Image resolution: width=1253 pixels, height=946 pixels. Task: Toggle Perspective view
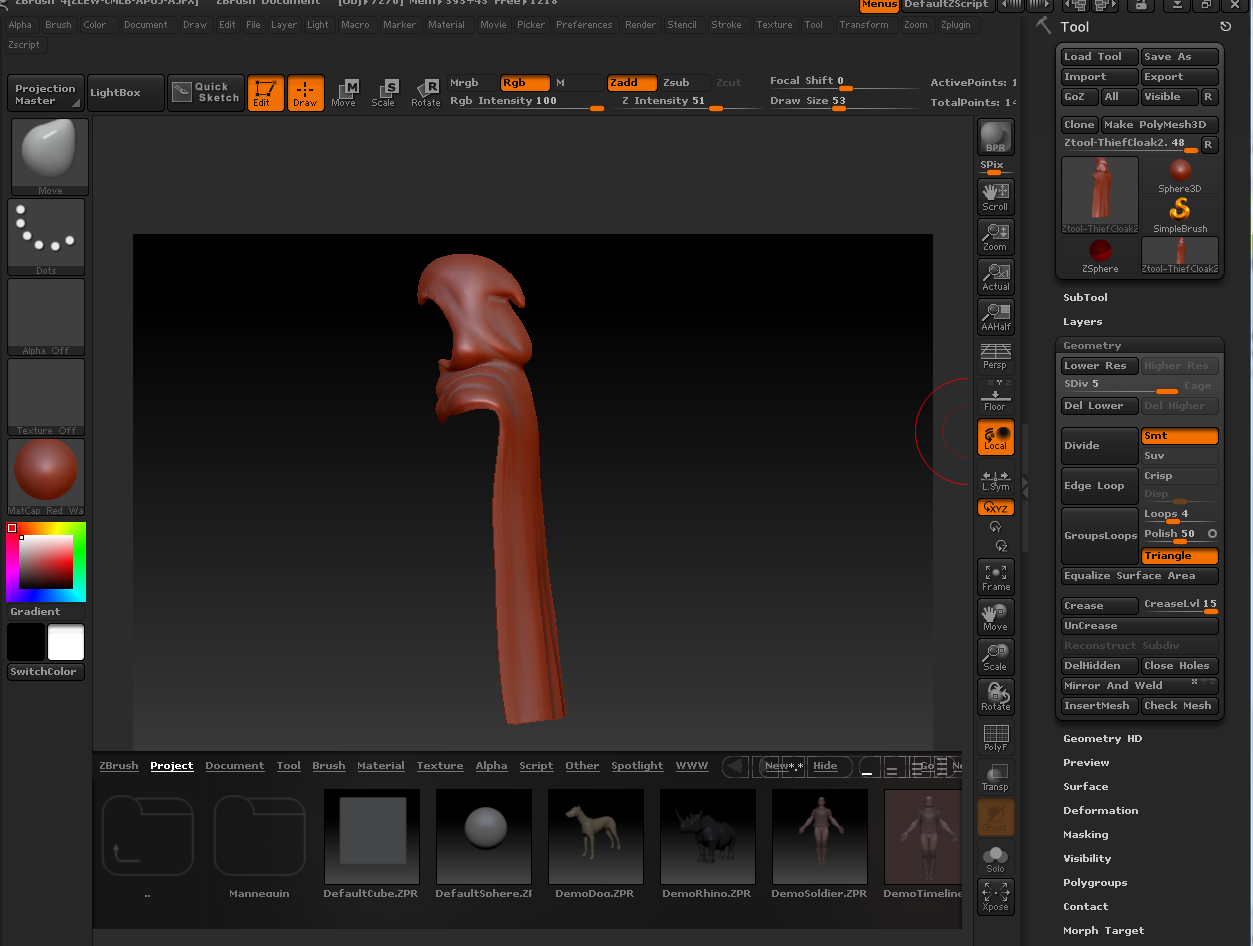995,355
